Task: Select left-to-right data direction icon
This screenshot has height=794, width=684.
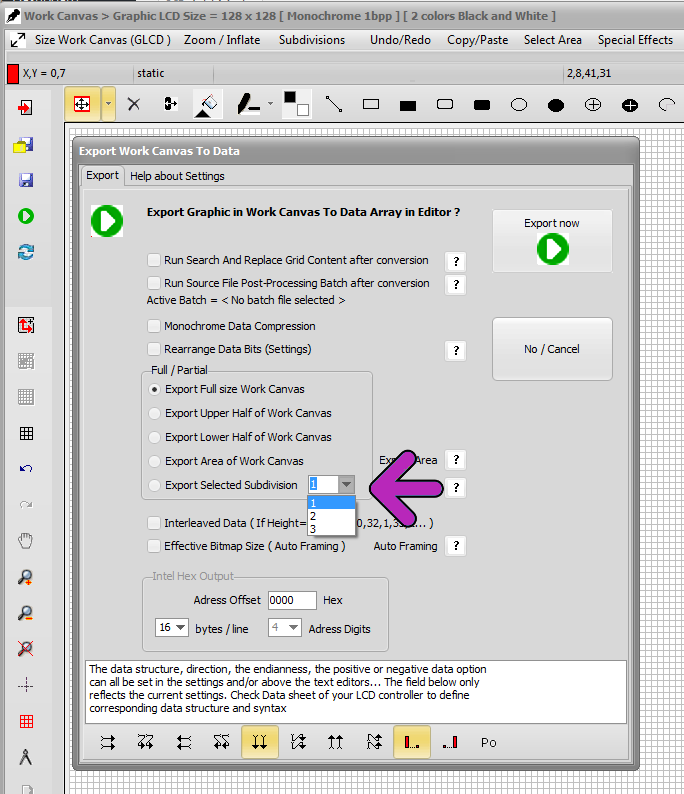Action: point(108,742)
